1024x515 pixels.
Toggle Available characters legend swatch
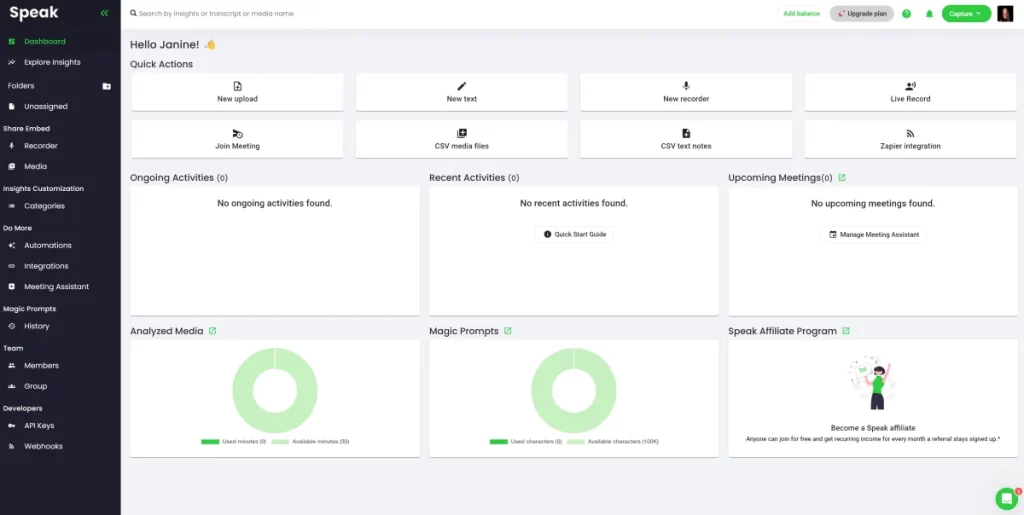[x=576, y=442]
